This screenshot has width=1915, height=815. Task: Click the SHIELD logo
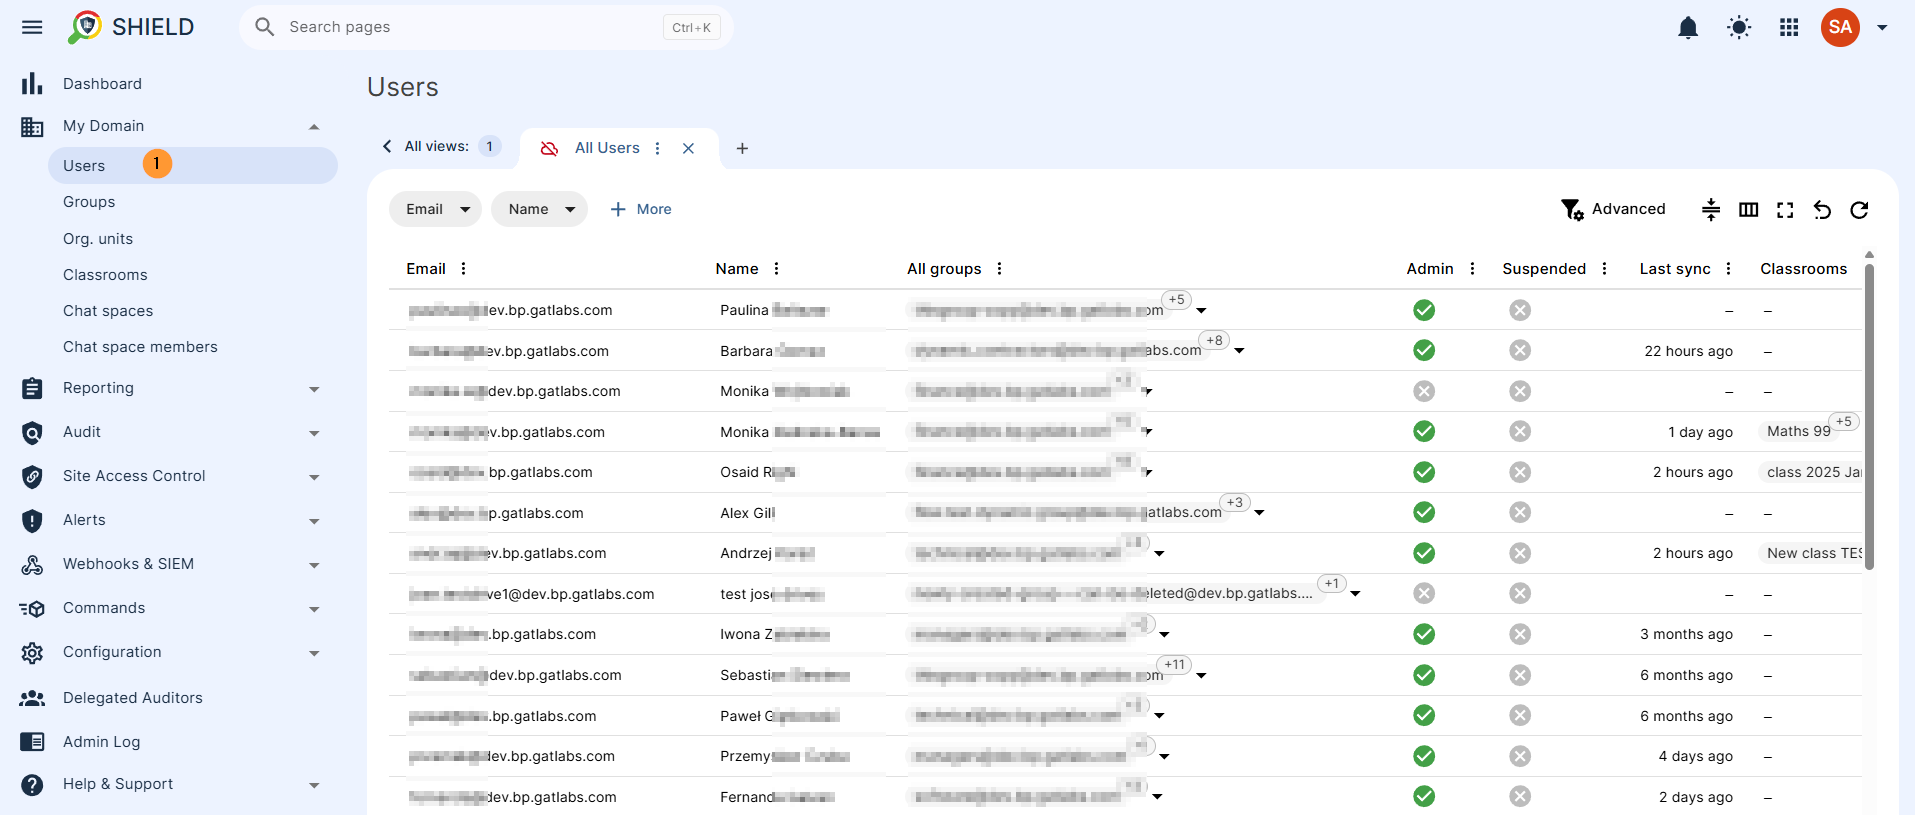pyautogui.click(x=131, y=27)
